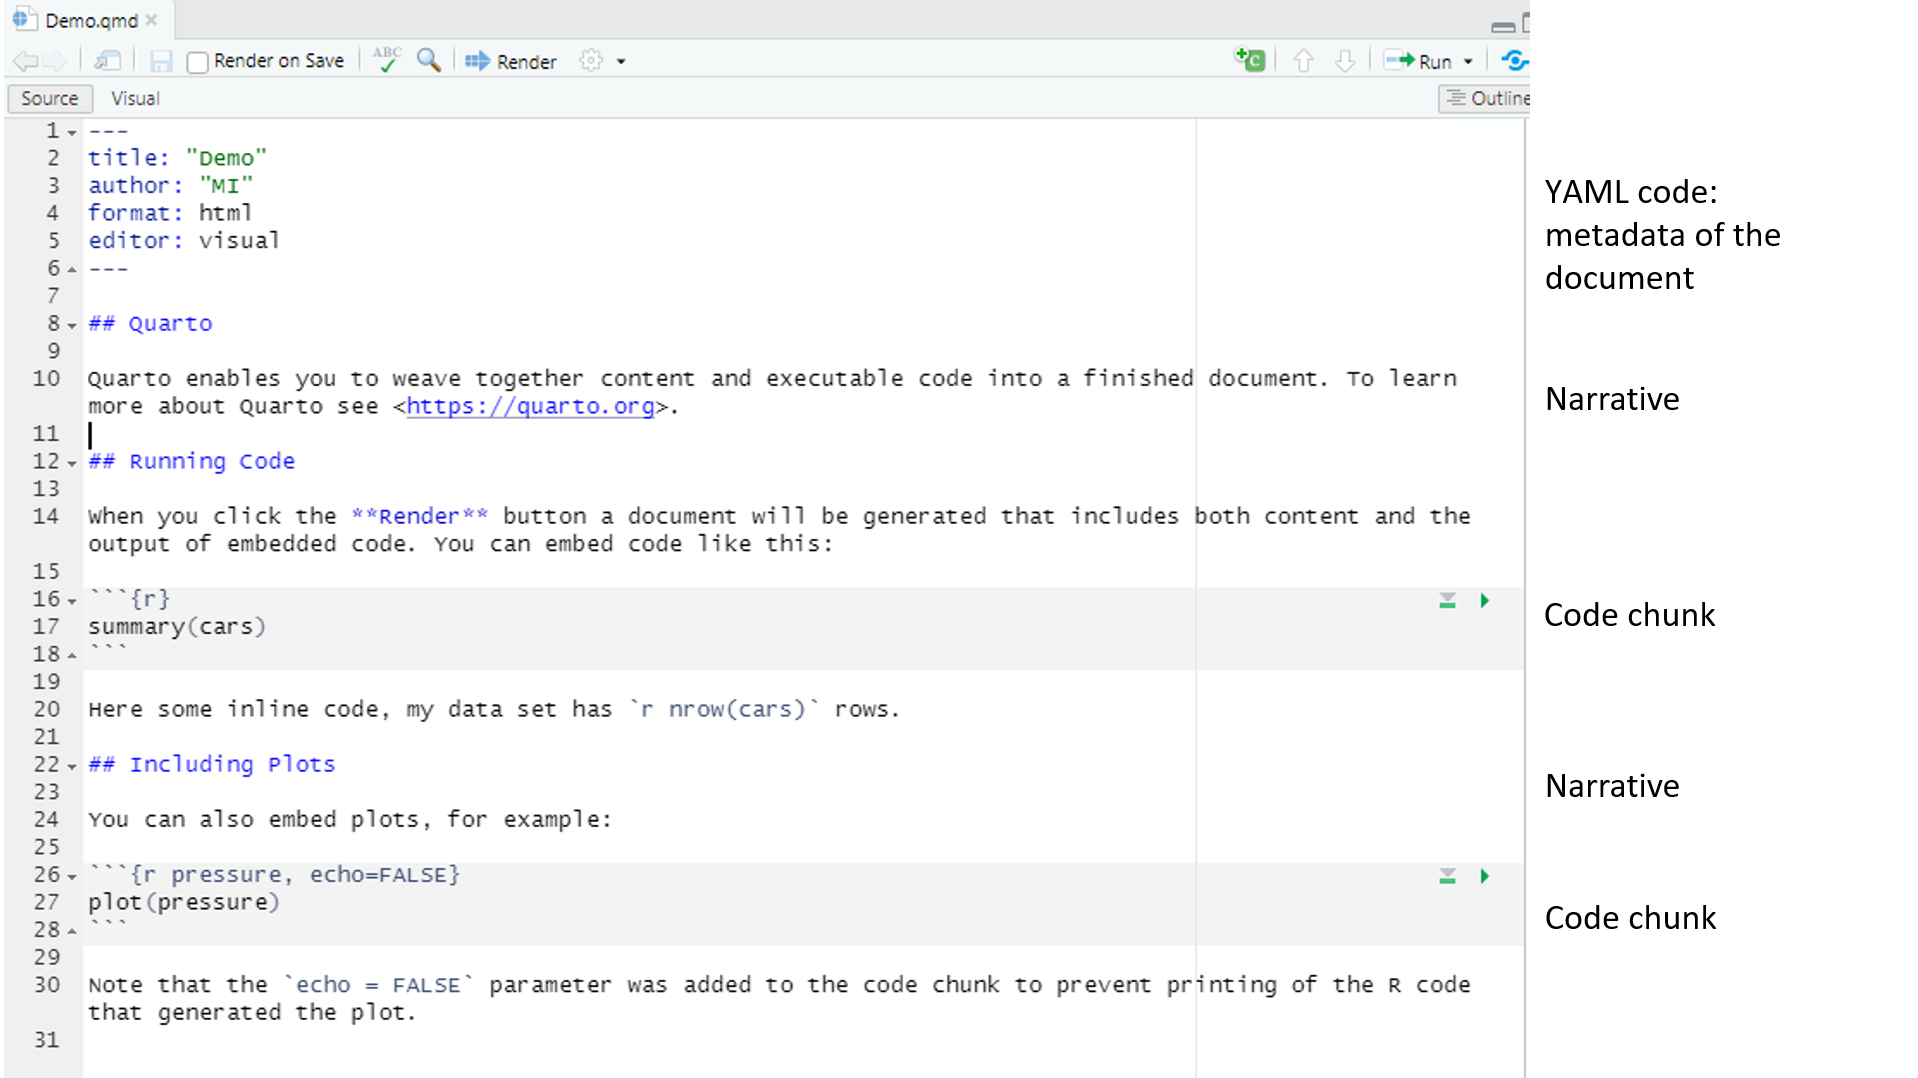This screenshot has width=1918, height=1078.
Task: Click the author "MI" line
Action: (171, 186)
